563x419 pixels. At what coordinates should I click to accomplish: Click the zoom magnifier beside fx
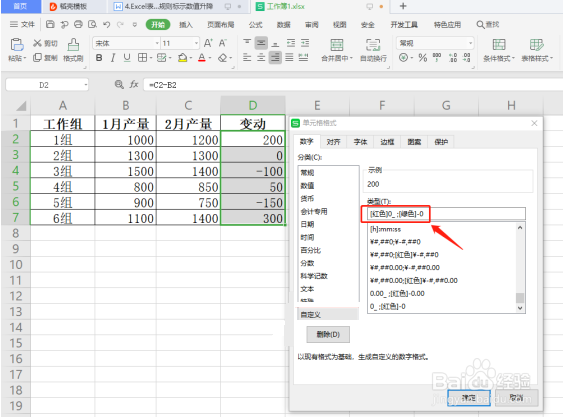119,84
